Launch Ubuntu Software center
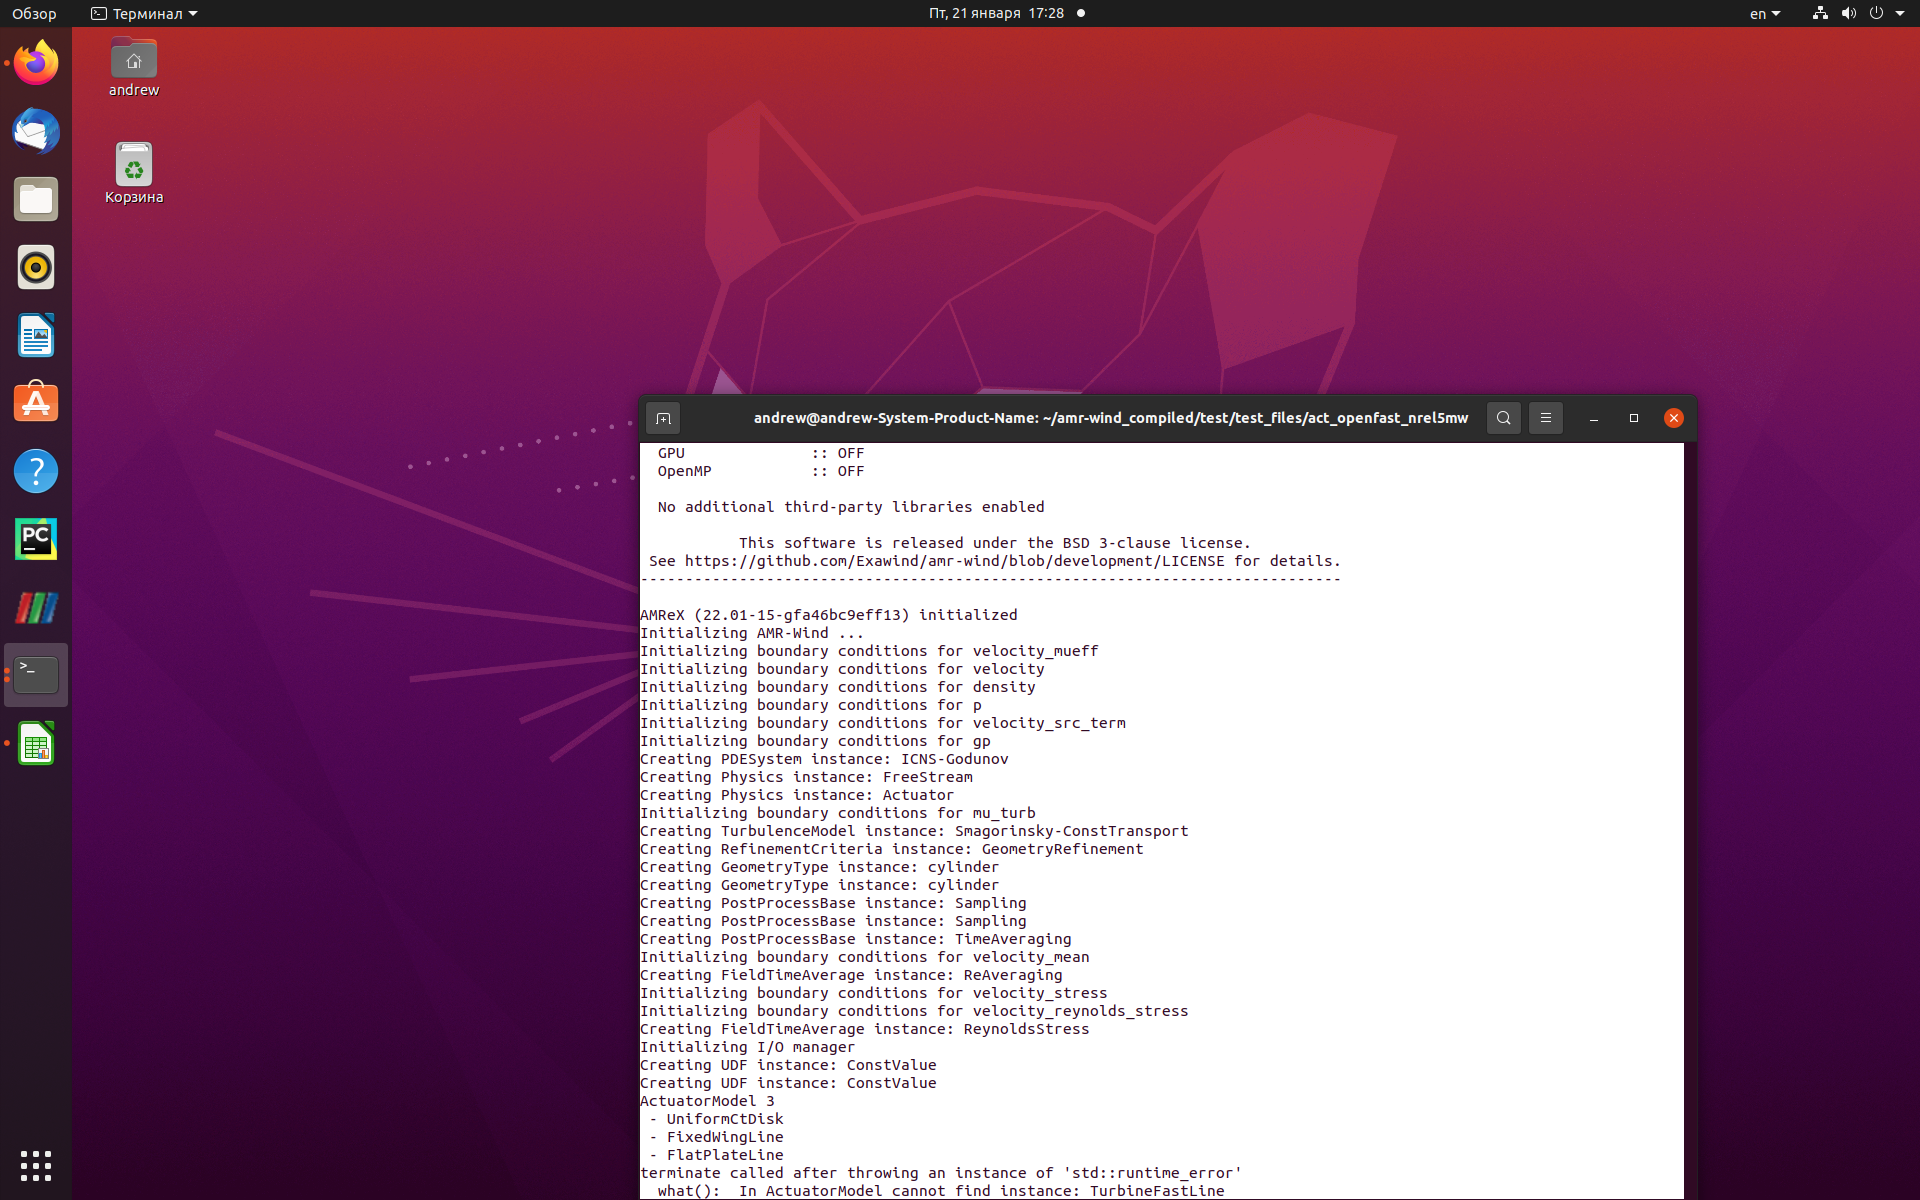The height and width of the screenshot is (1200, 1920). 35,402
